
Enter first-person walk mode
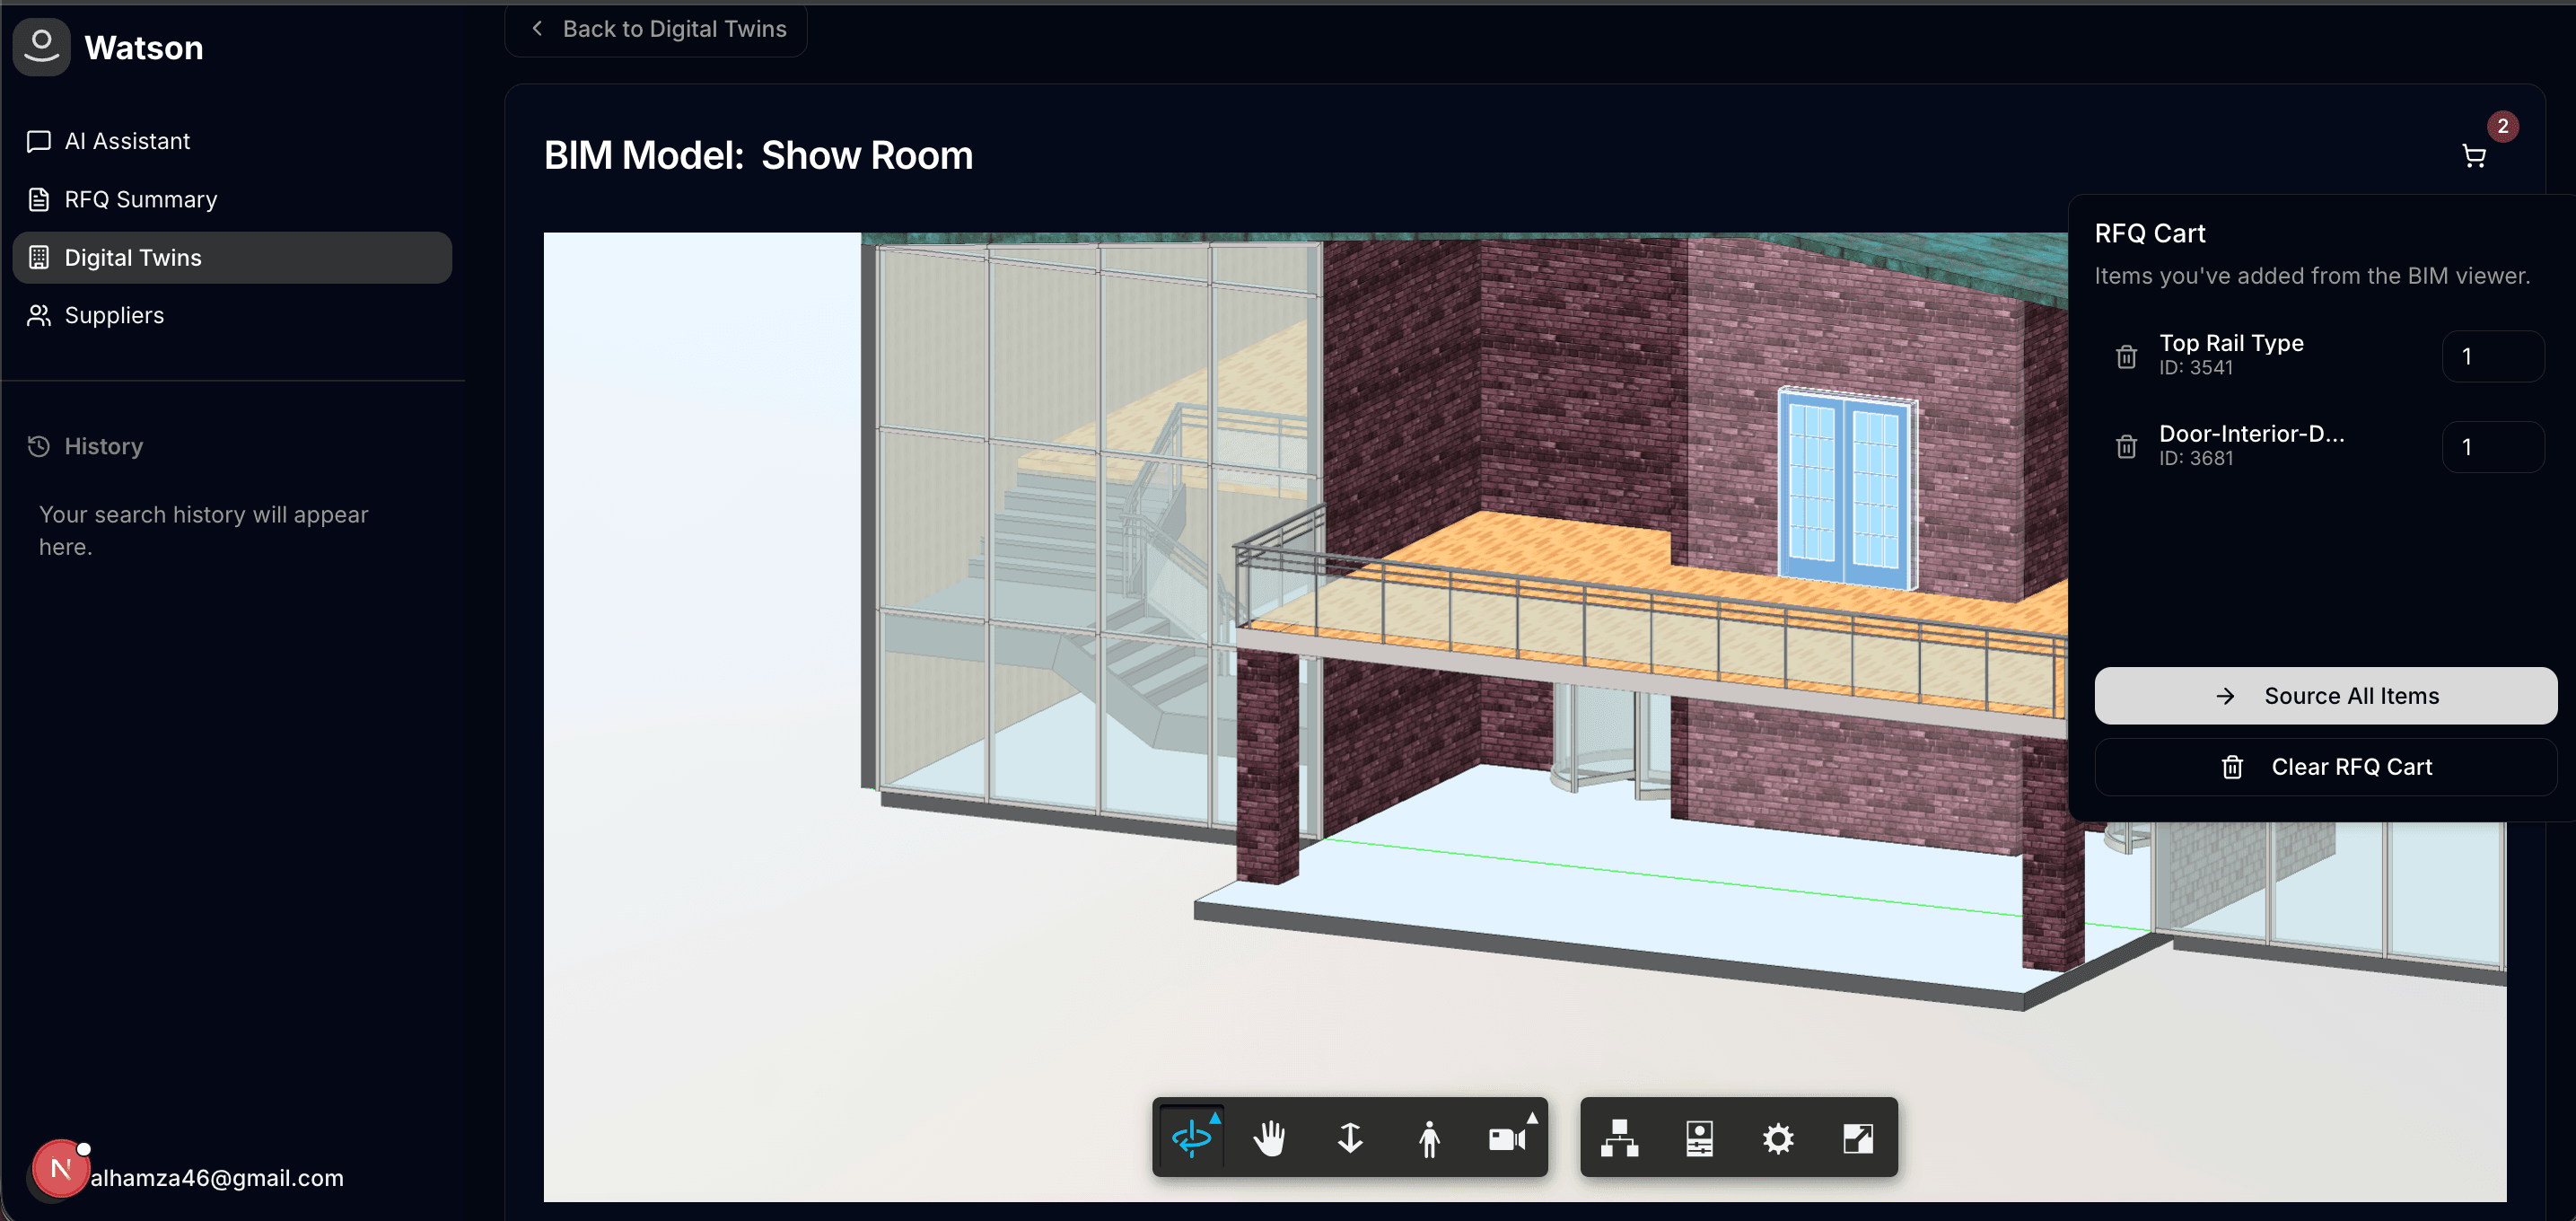(1429, 1137)
